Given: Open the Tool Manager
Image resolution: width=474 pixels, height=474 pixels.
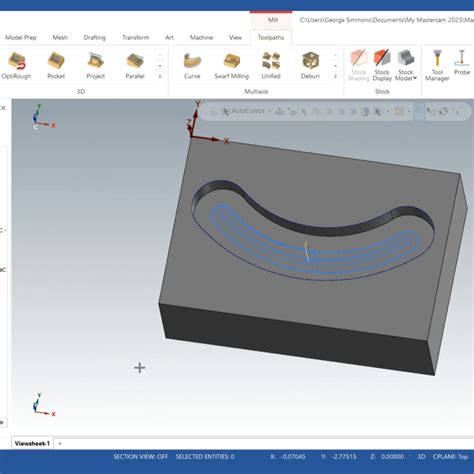Looking at the screenshot, I should coord(437,66).
